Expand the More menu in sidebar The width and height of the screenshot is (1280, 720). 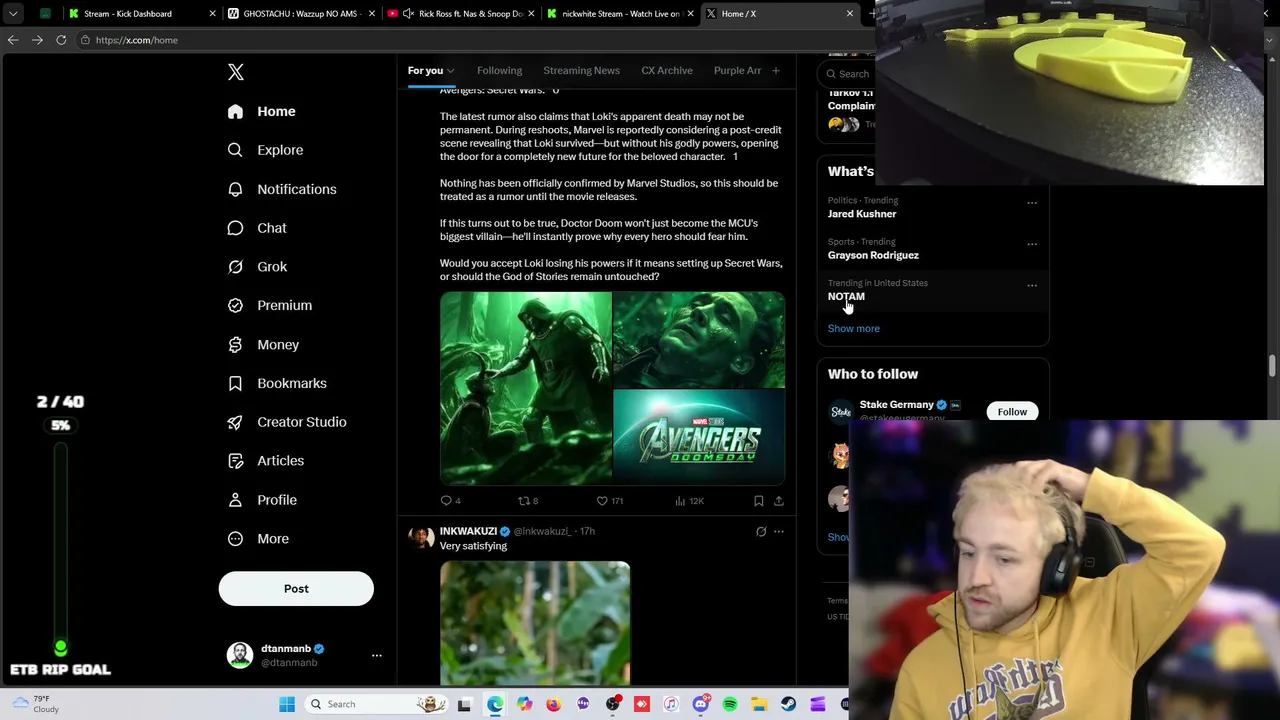click(259, 539)
